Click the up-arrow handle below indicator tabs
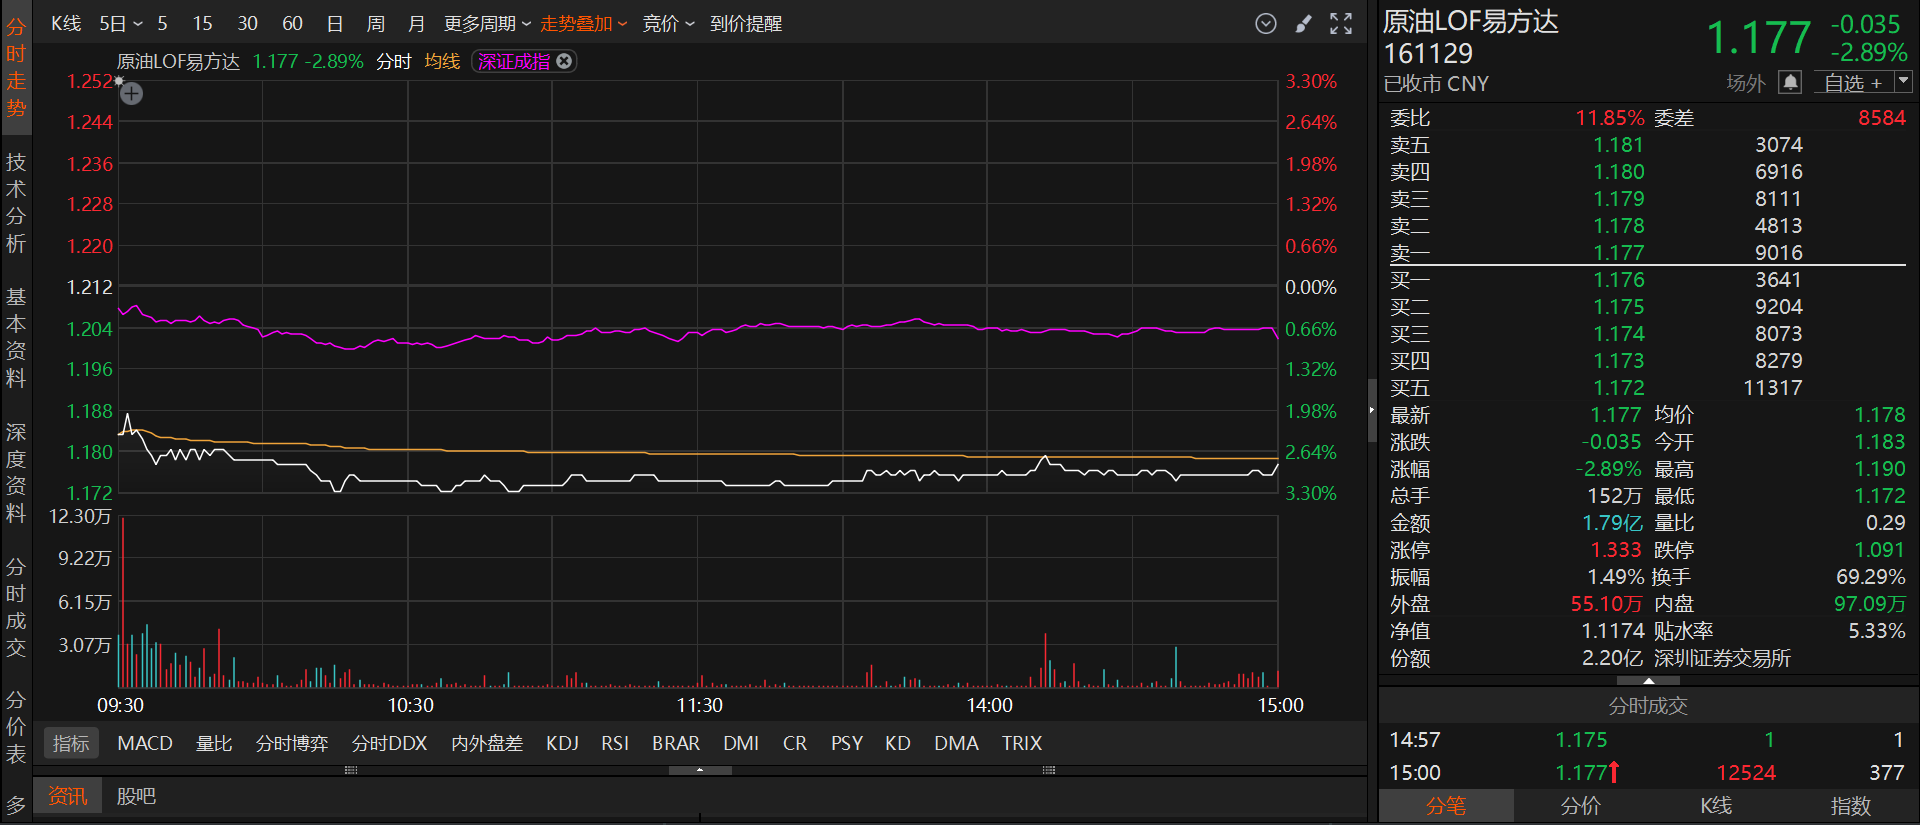This screenshot has height=825, width=1920. pyautogui.click(x=699, y=770)
